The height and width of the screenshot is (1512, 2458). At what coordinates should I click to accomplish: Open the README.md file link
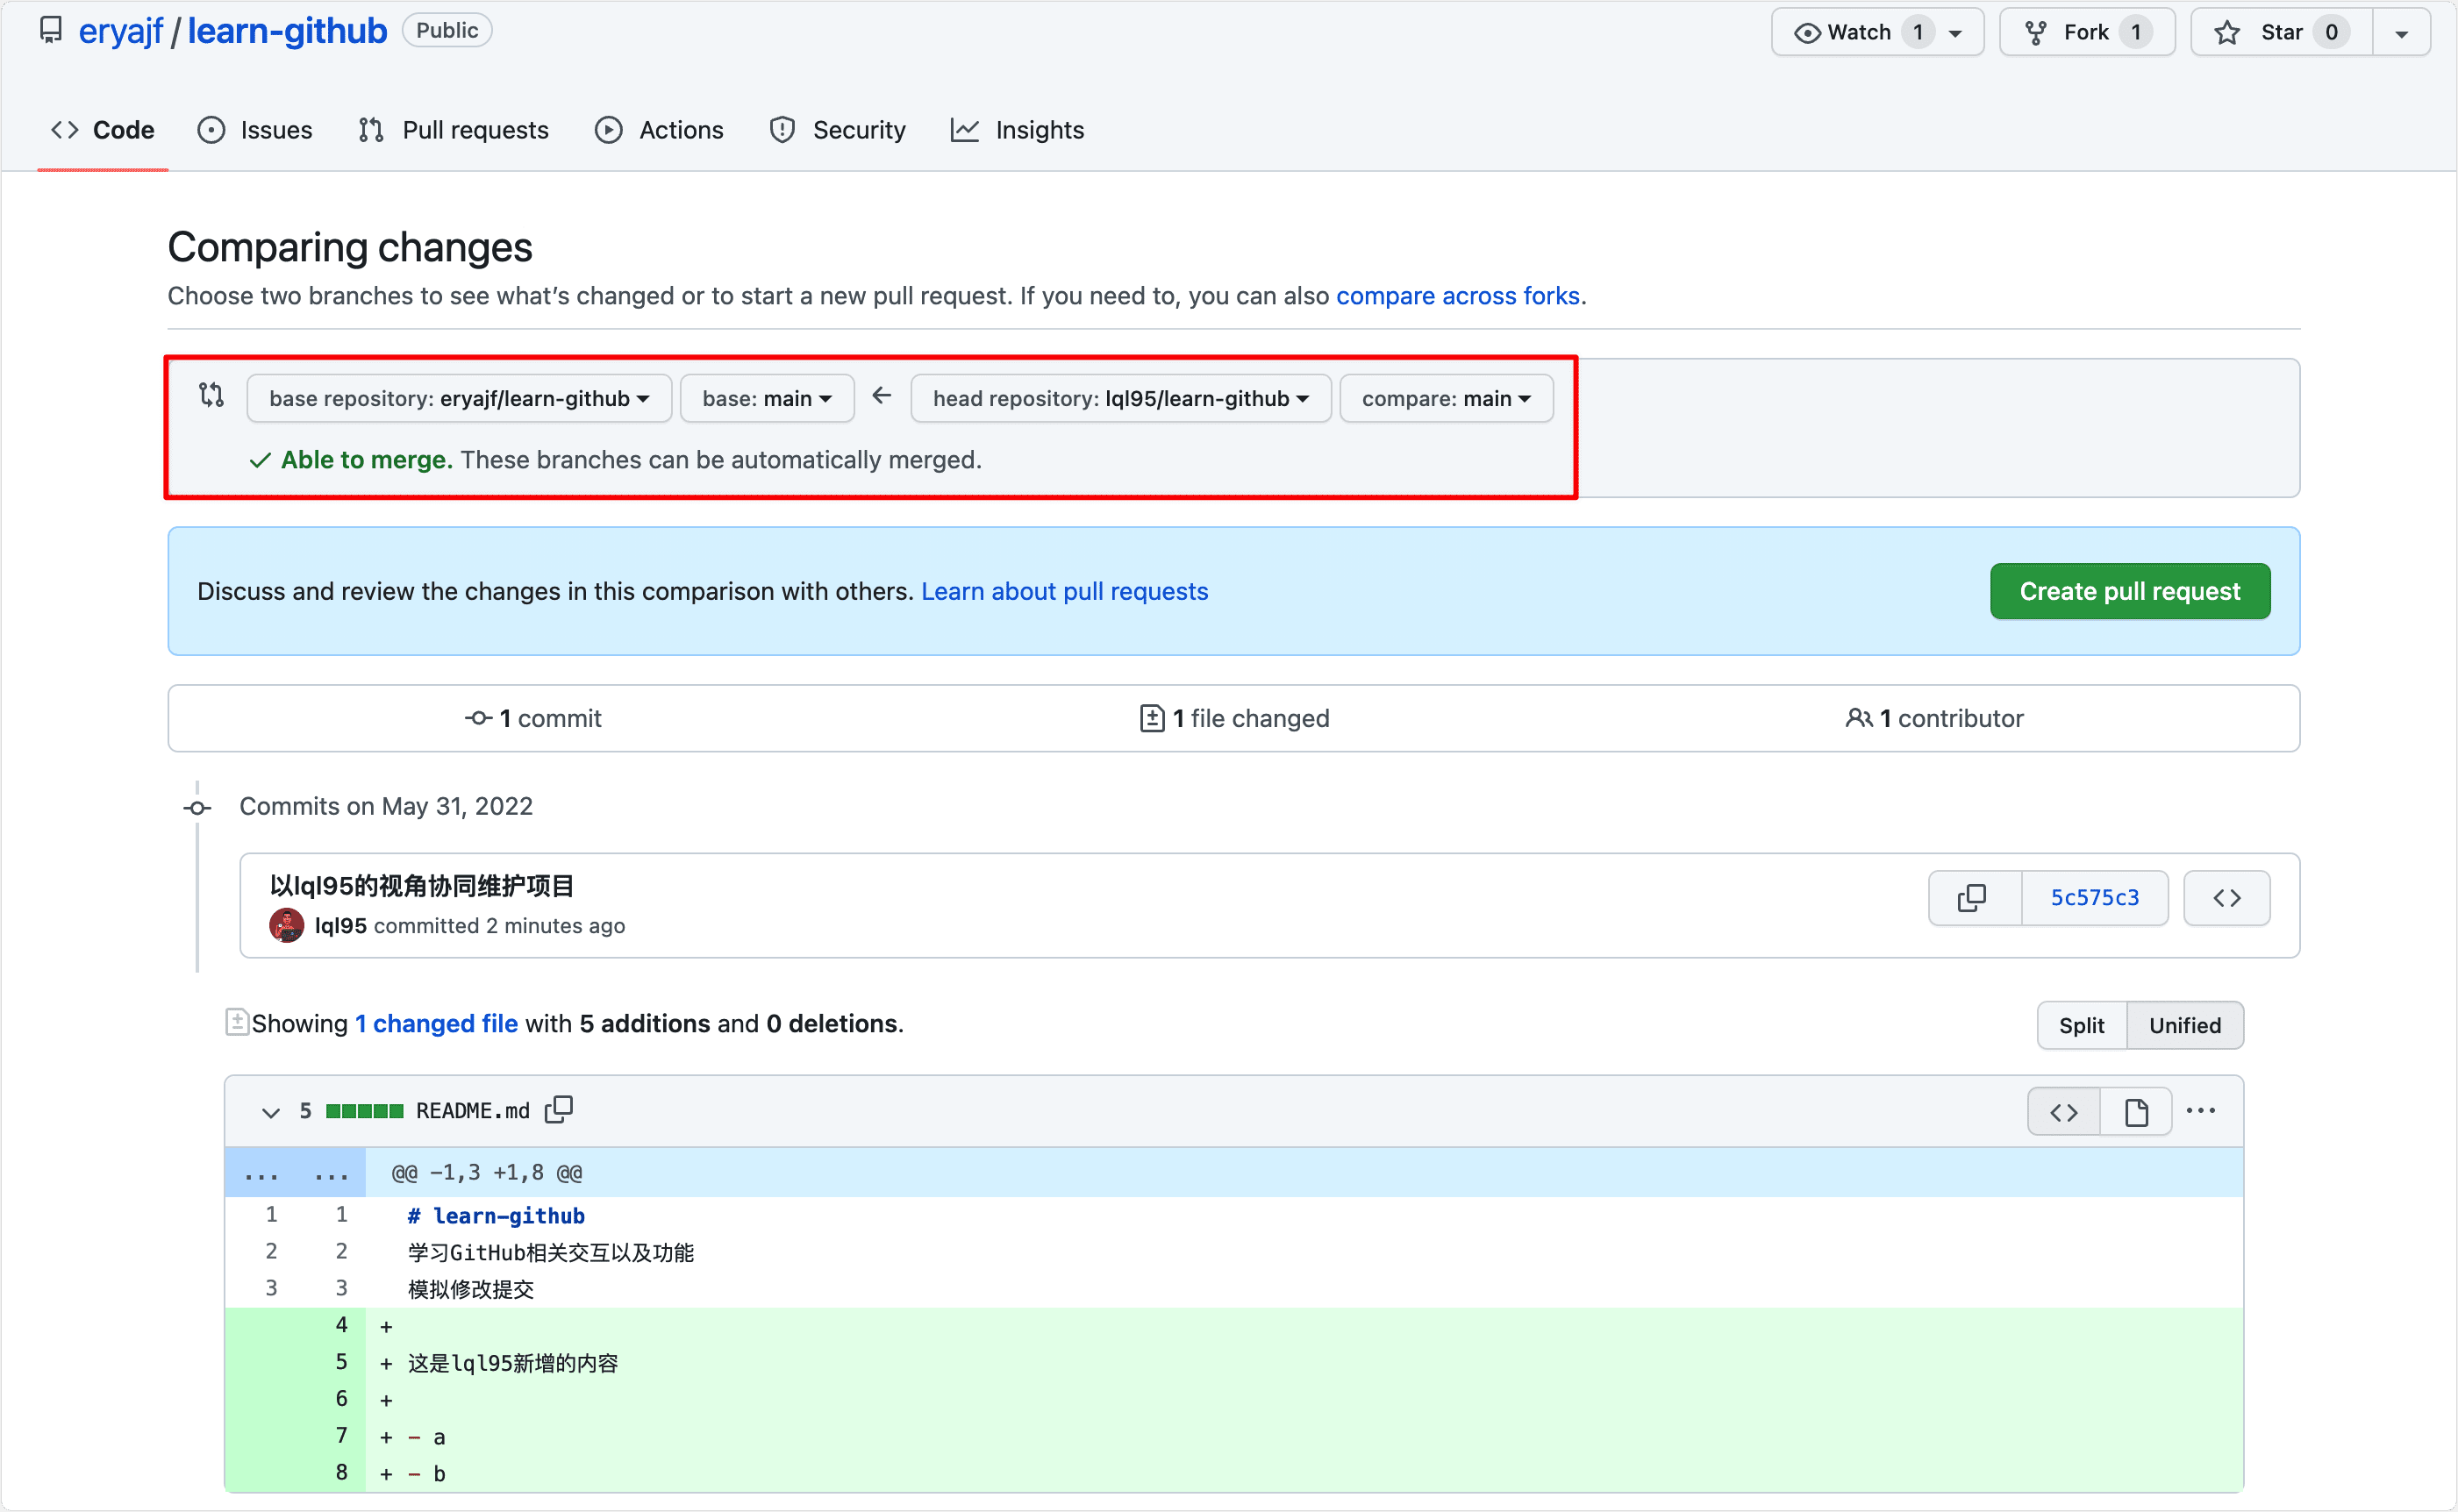pyautogui.click(x=473, y=1111)
